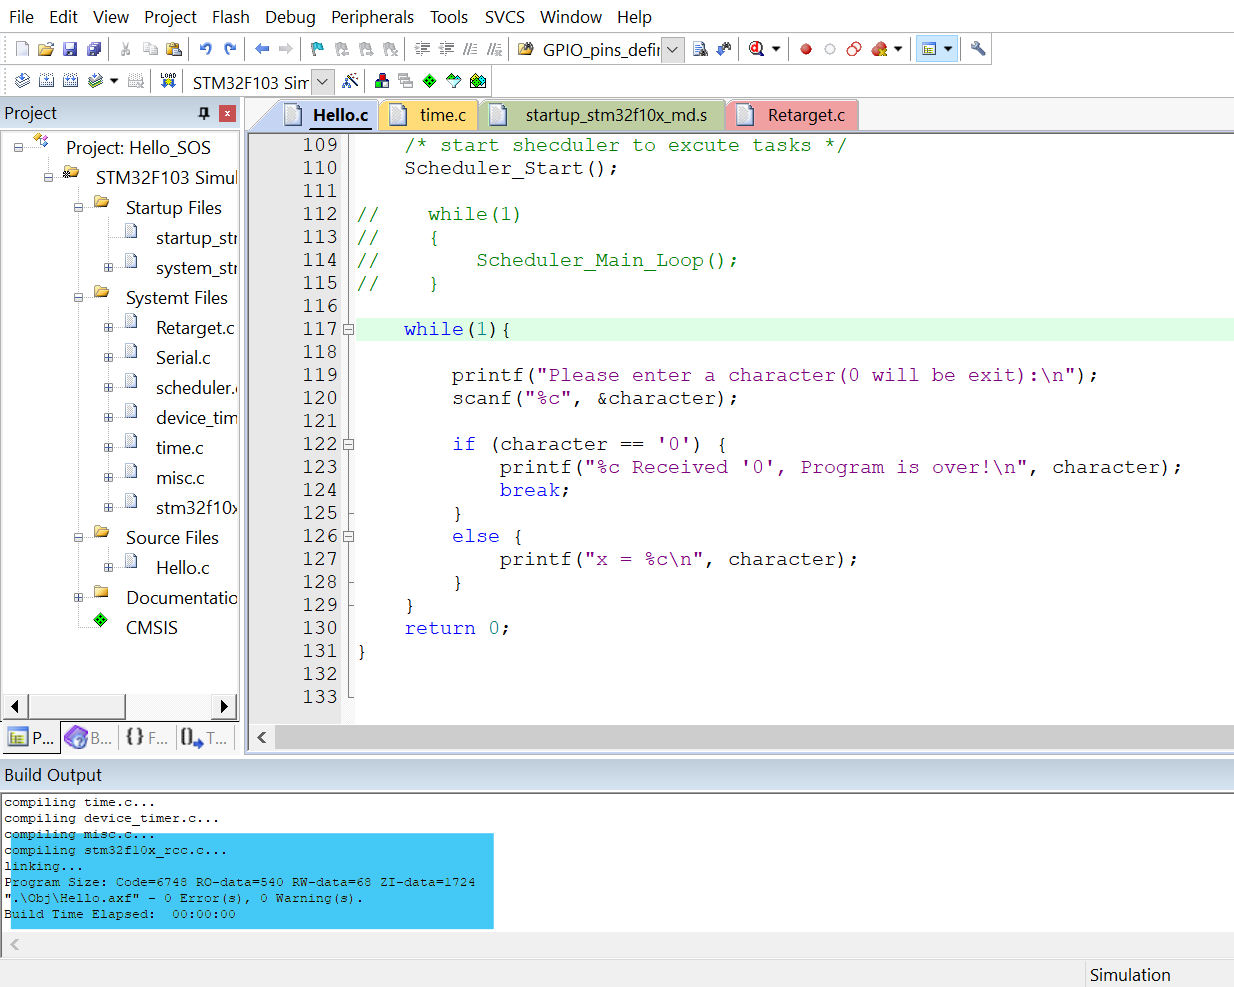Screen dimensions: 1234x987
Task: Open Options for Target with the magic wand icon
Action: (x=350, y=81)
